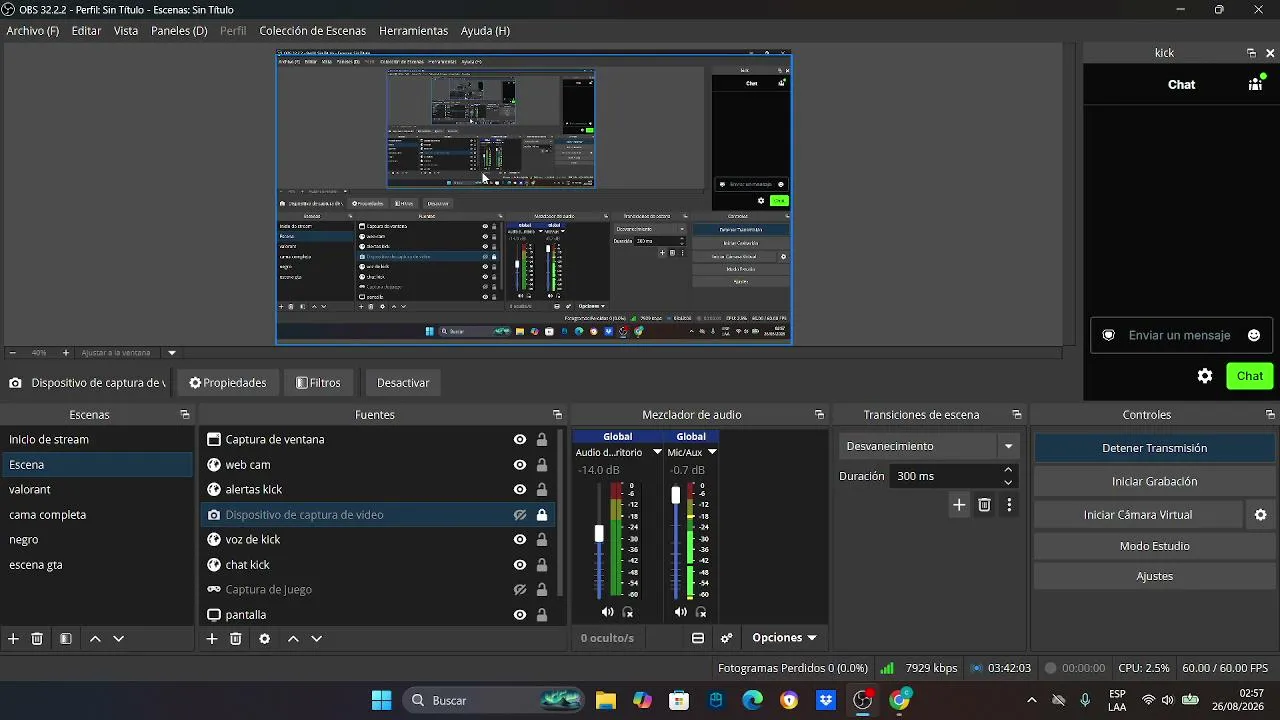Increase the transition duration with the up arrow
Screen dimensions: 1280x720
(x=1008, y=470)
